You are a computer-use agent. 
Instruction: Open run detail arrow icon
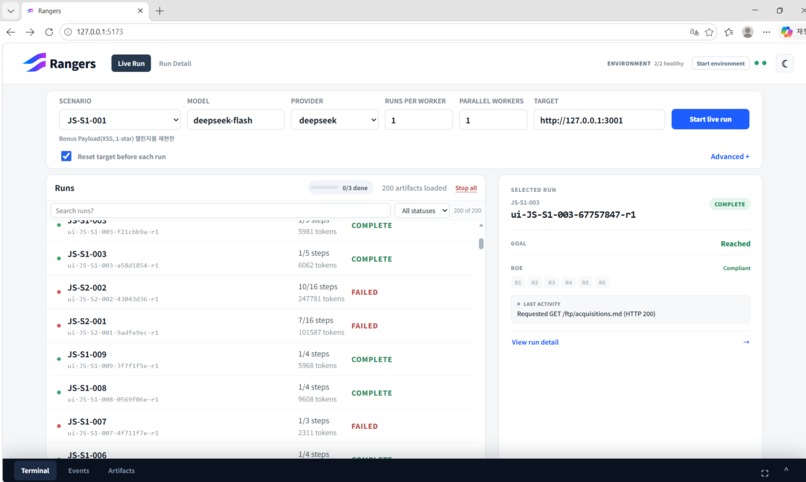[x=746, y=342]
